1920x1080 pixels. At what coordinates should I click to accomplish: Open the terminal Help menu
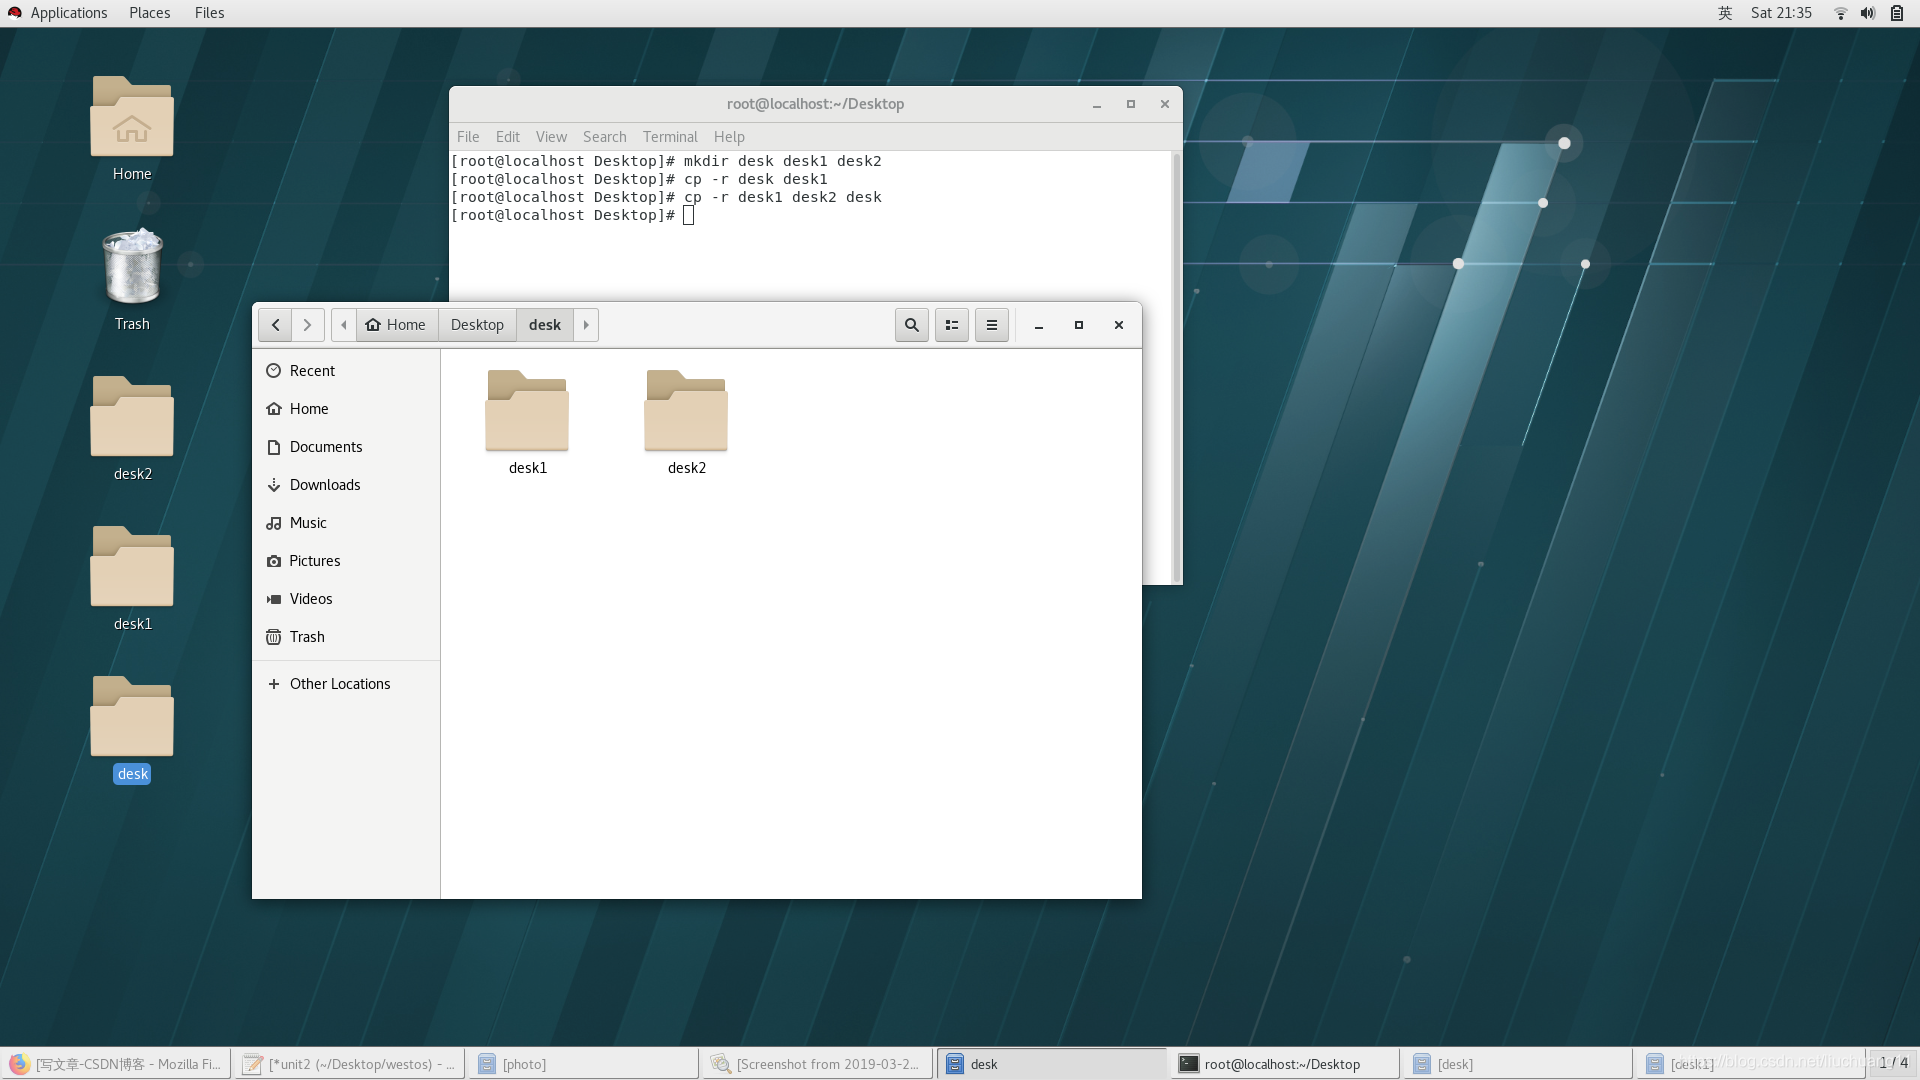(x=729, y=137)
